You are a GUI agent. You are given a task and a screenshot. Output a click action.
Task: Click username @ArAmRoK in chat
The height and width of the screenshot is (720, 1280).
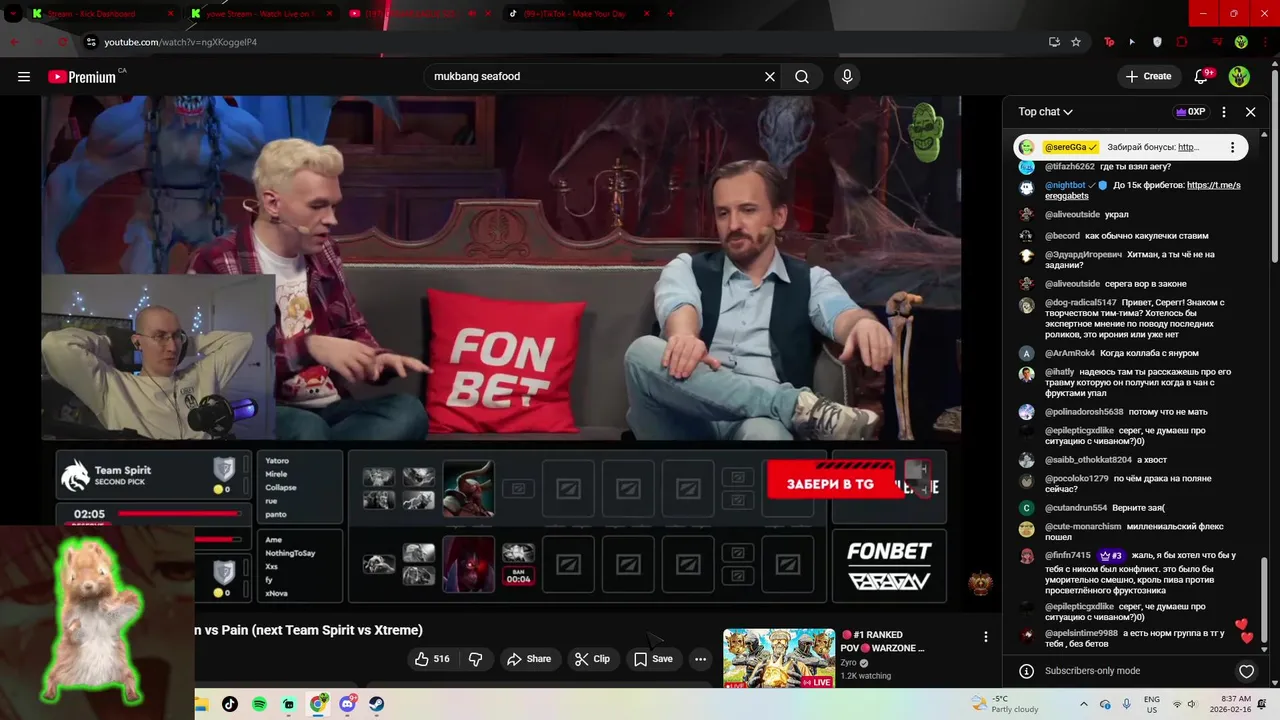(1069, 353)
